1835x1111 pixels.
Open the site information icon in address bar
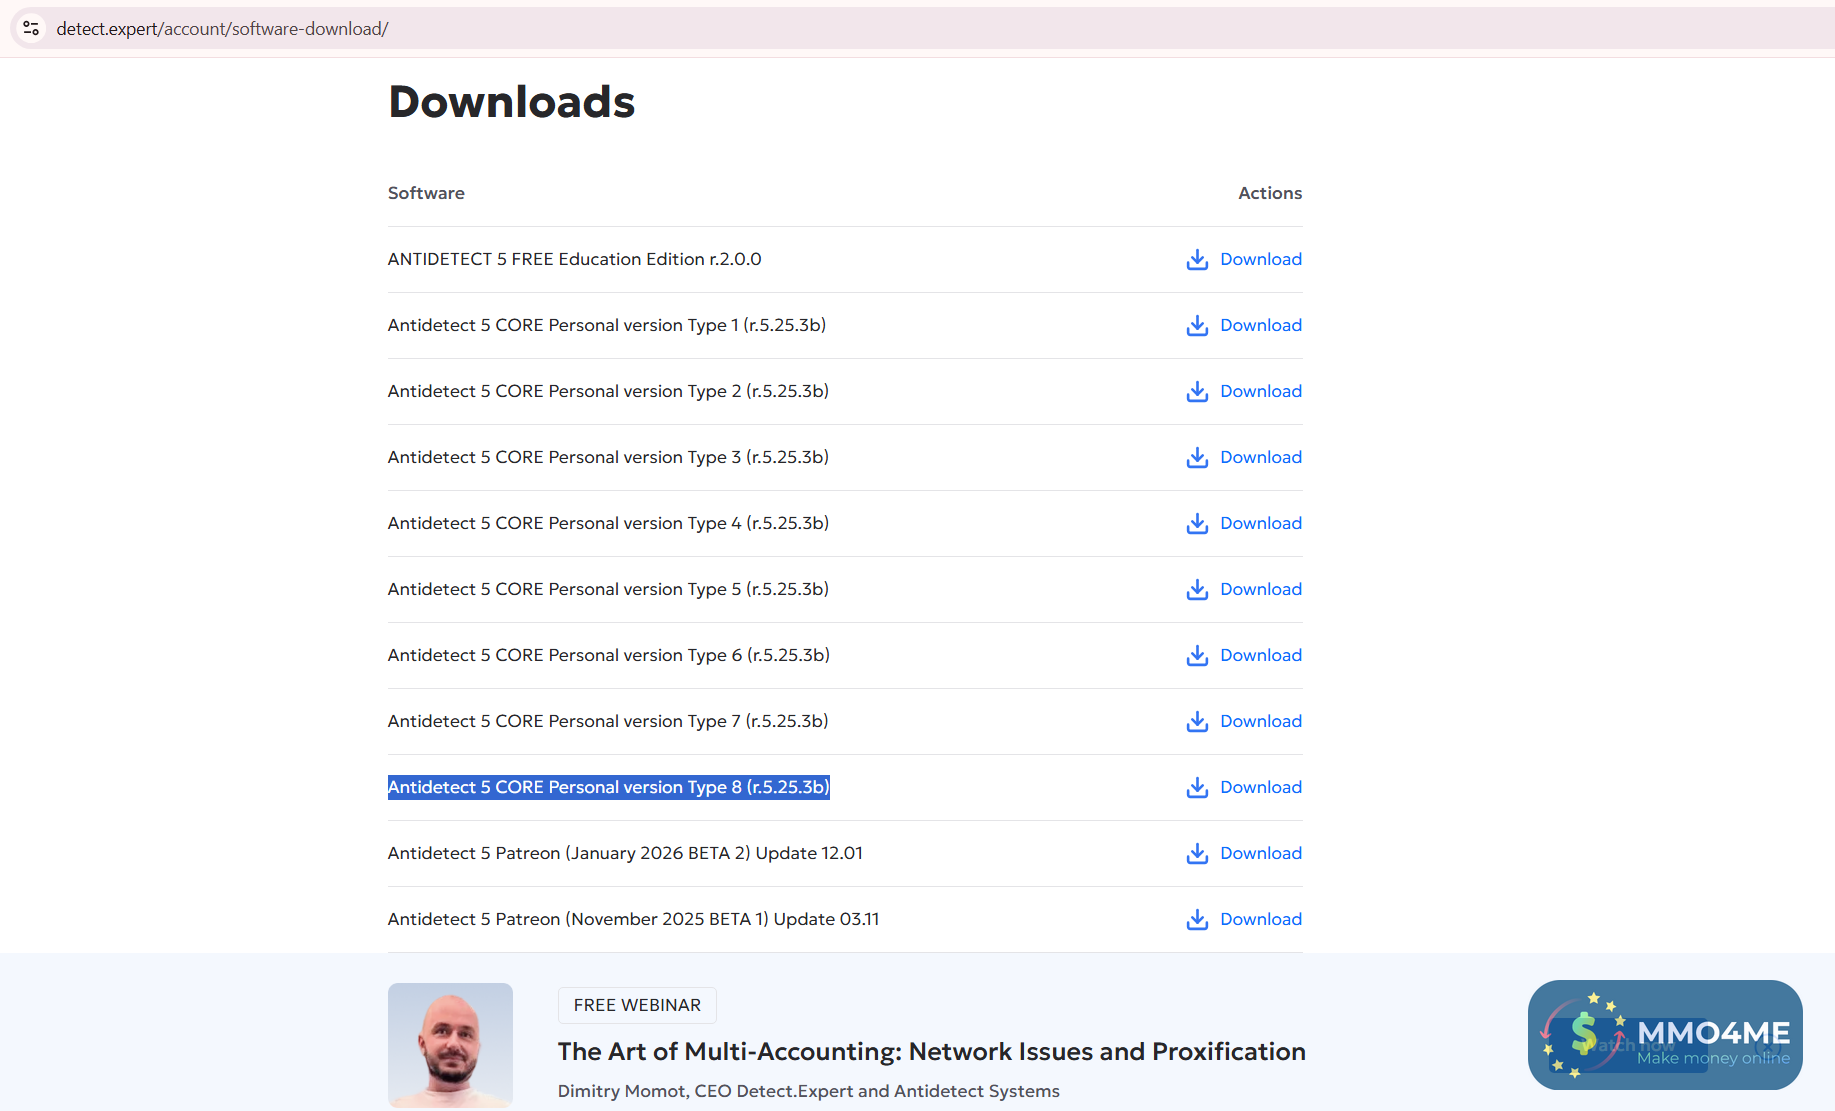(x=31, y=28)
